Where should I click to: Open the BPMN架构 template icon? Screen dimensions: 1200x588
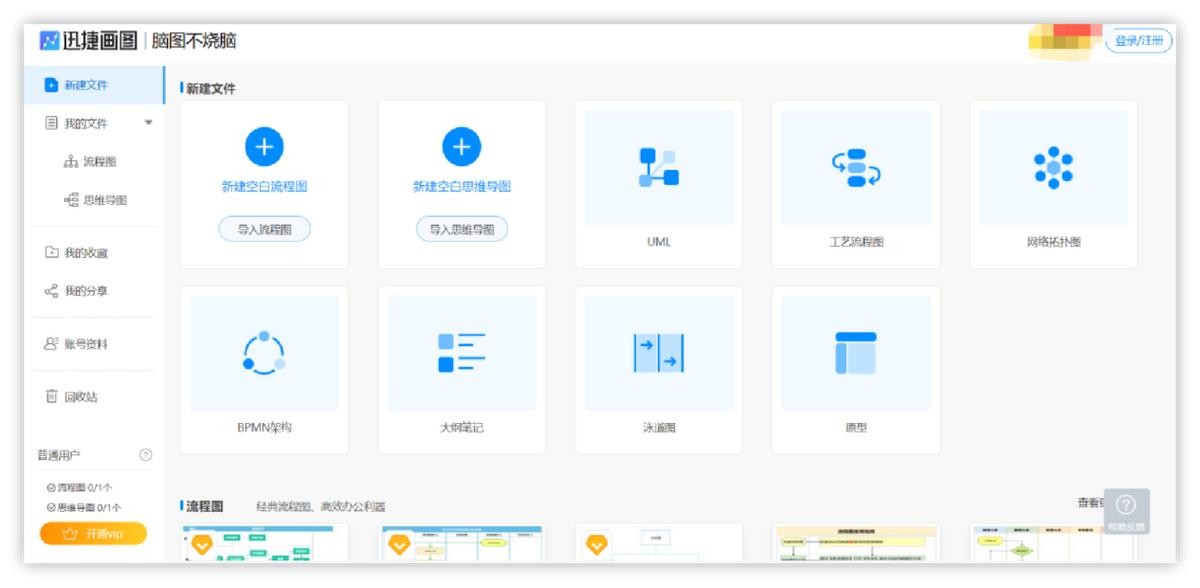point(264,352)
